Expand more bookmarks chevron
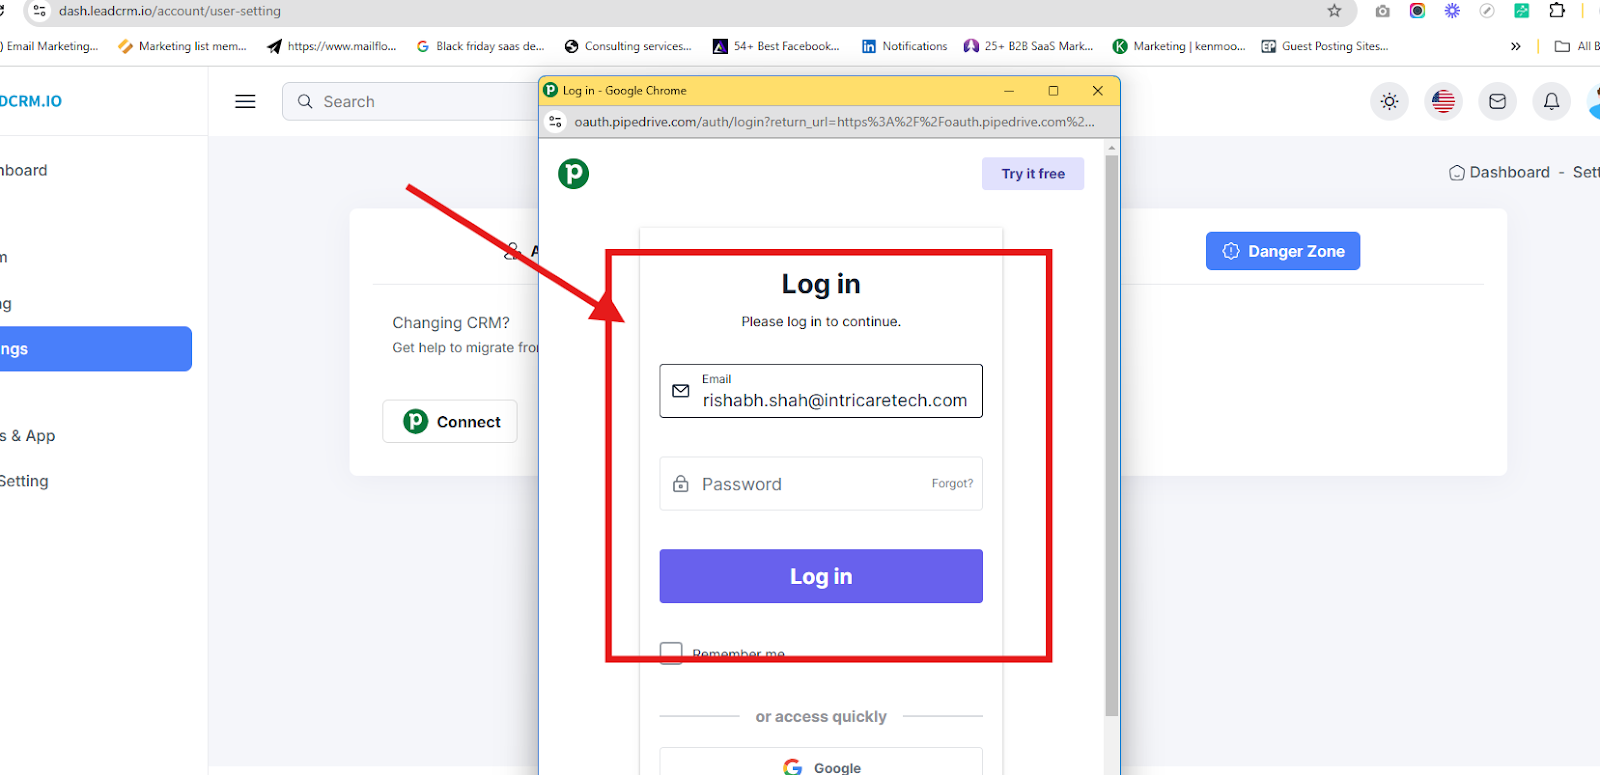Viewport: 1600px width, 775px height. pos(1516,46)
